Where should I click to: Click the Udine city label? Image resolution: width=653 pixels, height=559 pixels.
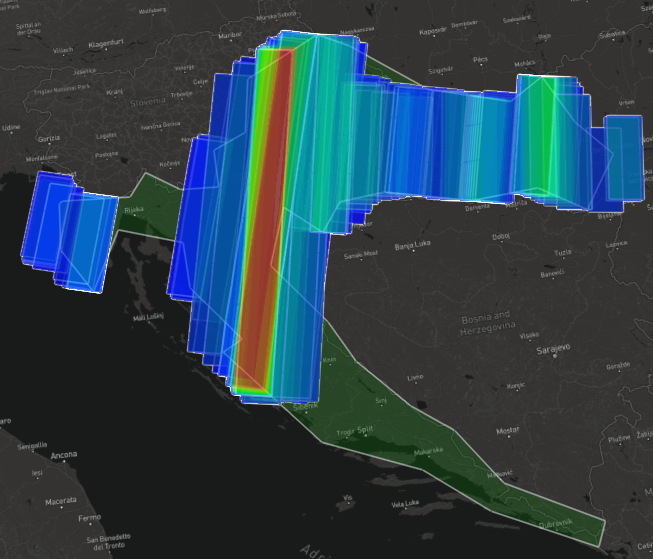(11, 127)
